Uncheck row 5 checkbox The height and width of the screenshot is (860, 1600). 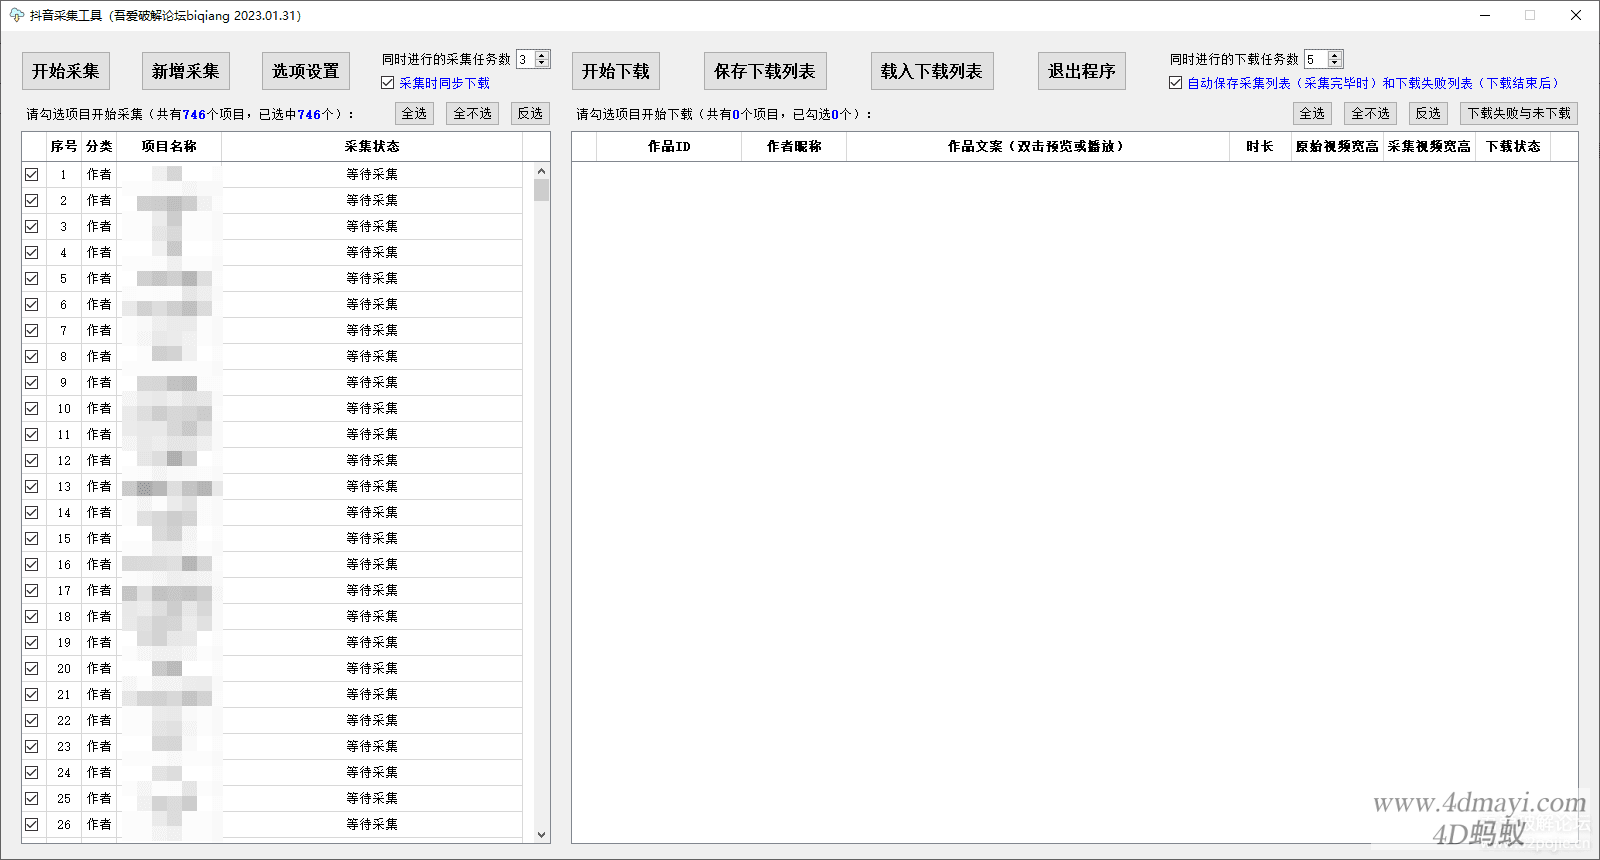(32, 278)
